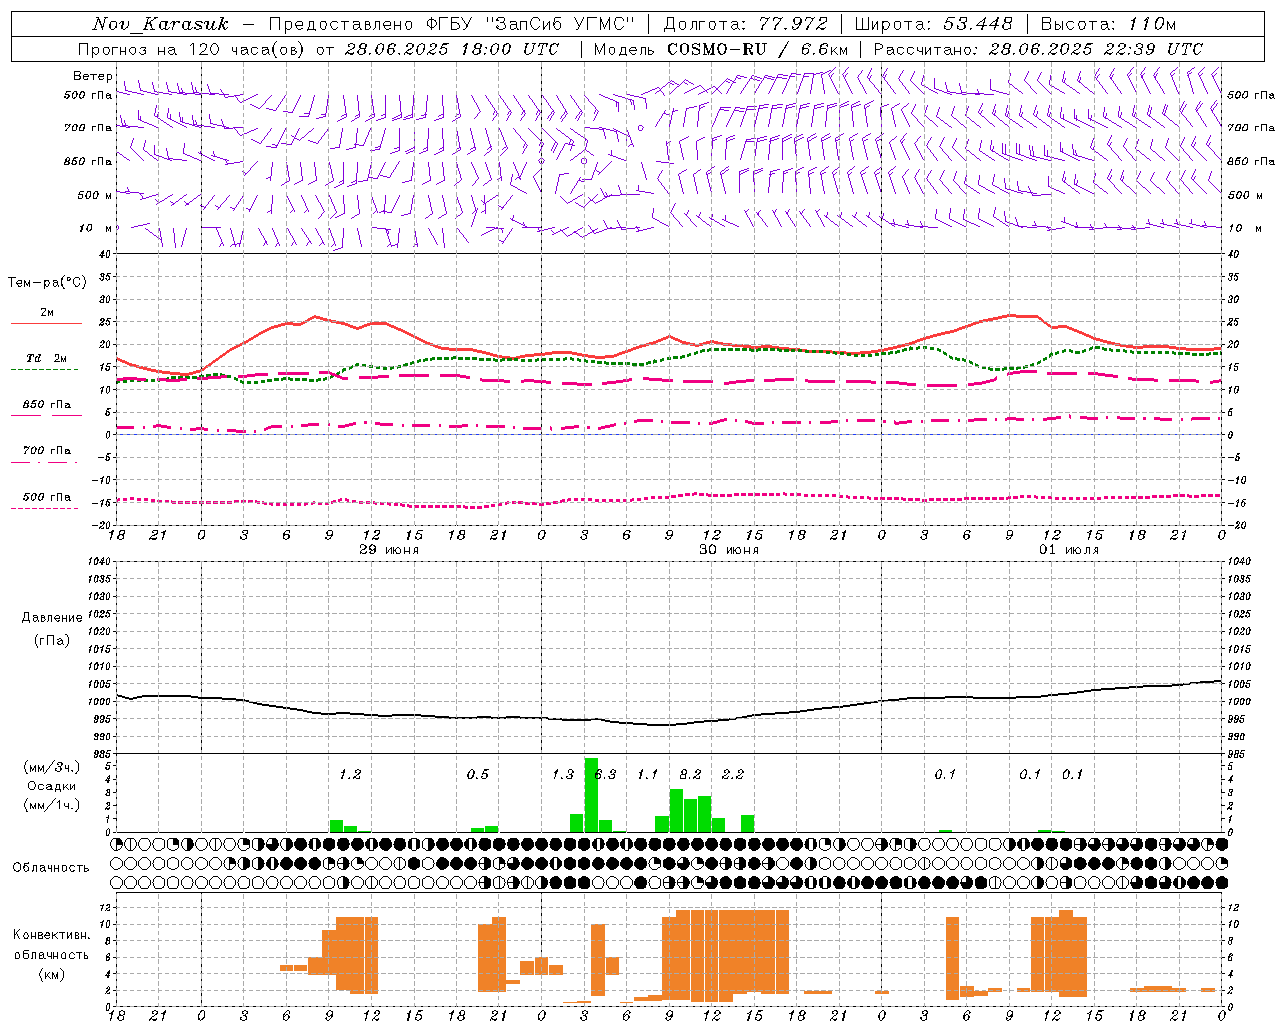Select the Широта: 53.448 value
Viewport: 1280px width, 1024px height.
934,24
